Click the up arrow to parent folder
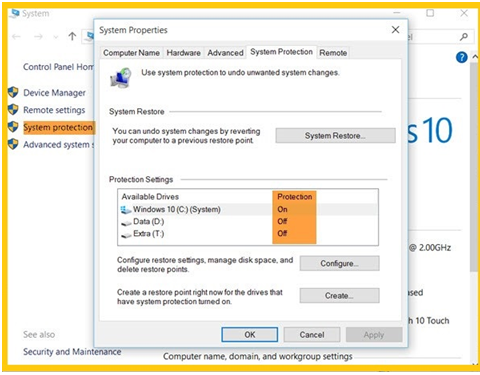This screenshot has width=480, height=375. coord(72,36)
